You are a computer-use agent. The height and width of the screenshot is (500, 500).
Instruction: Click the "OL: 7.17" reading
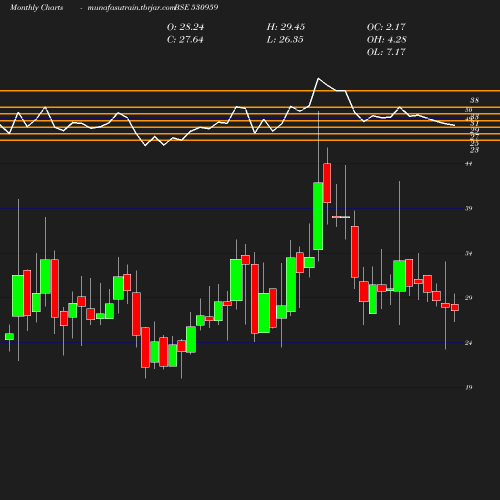click(386, 52)
